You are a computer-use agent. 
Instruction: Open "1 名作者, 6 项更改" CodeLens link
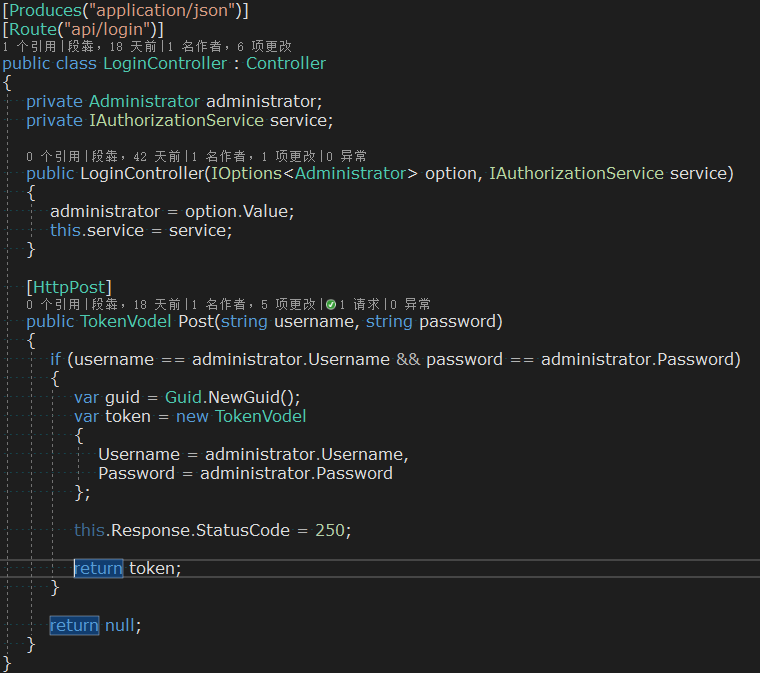230,47
